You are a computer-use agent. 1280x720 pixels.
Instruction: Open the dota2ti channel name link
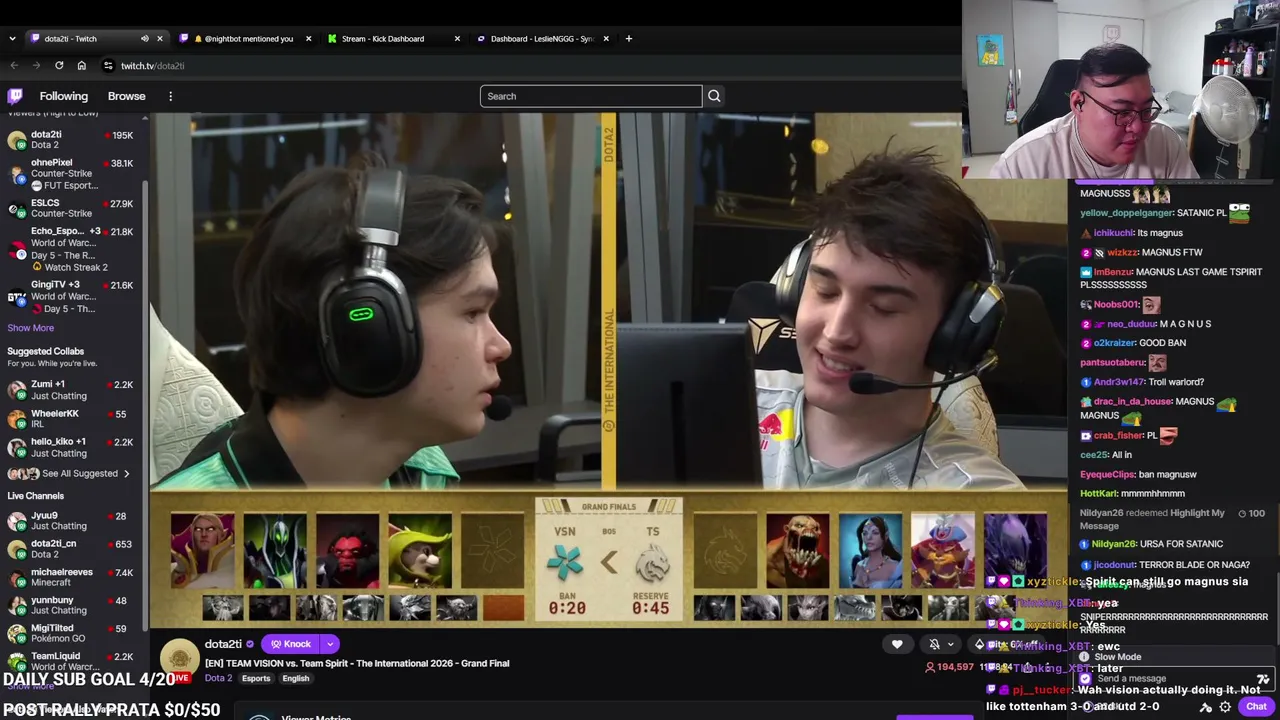[x=223, y=644]
